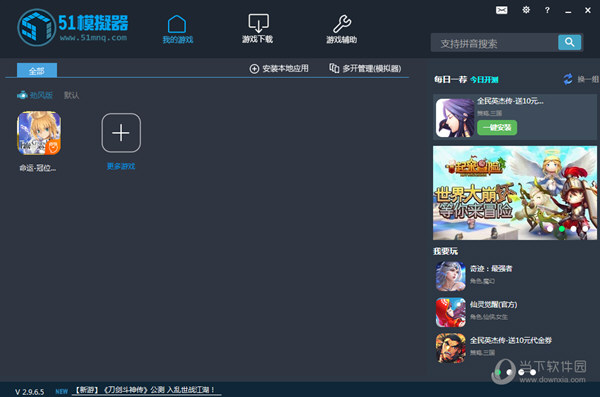Screen dimensions: 600x397
Task: Refresh recommendations with 换一组 icon
Action: [567, 79]
